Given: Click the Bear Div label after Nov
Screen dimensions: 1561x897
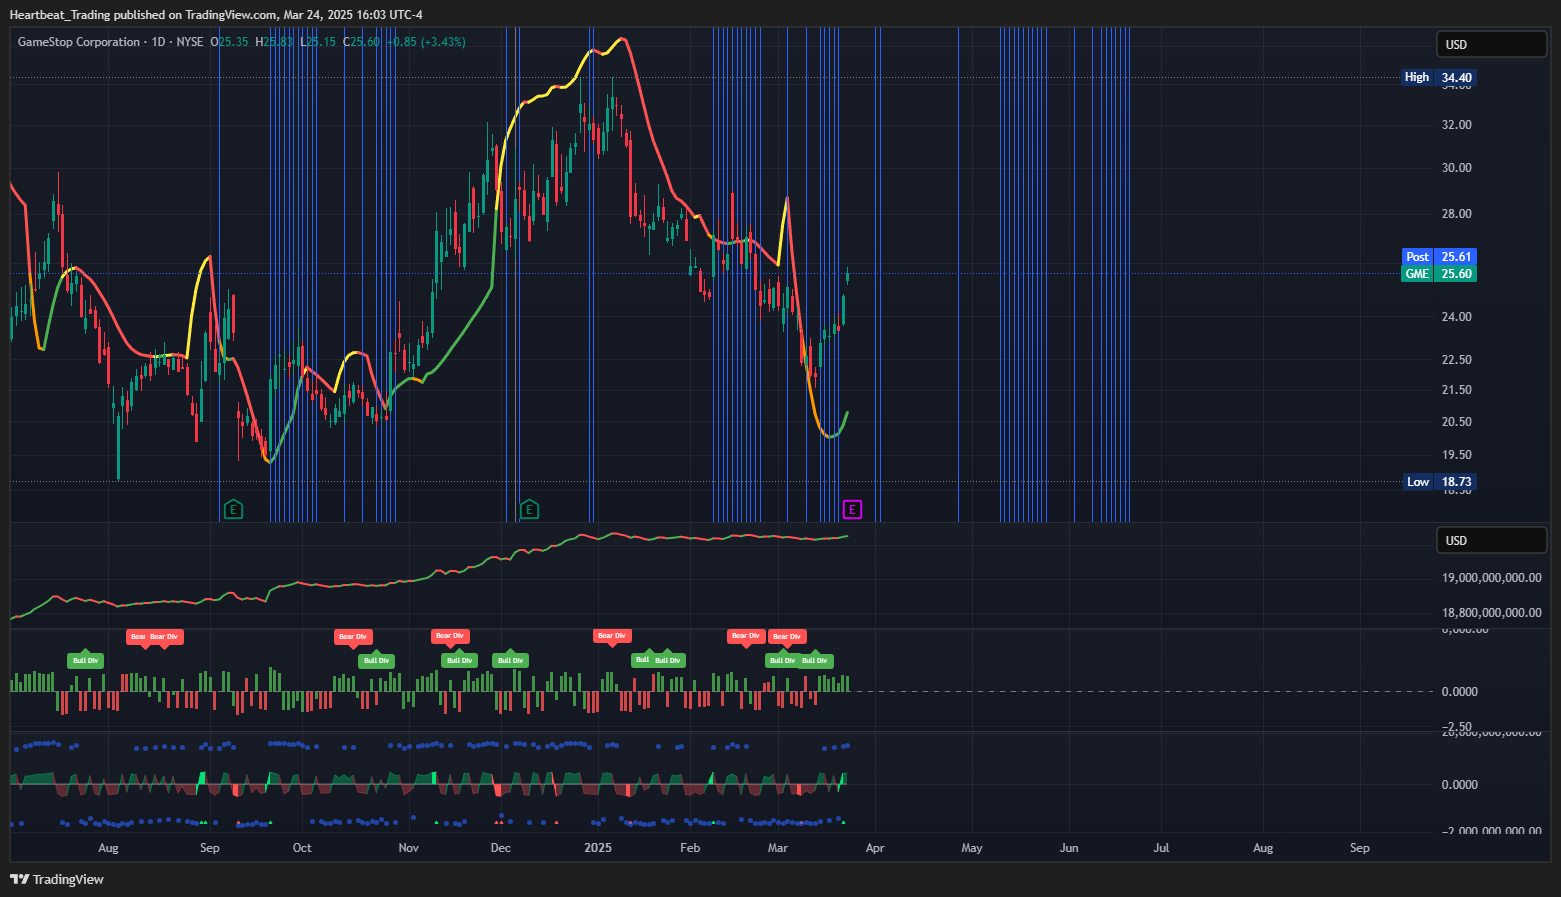Looking at the screenshot, I should (450, 636).
